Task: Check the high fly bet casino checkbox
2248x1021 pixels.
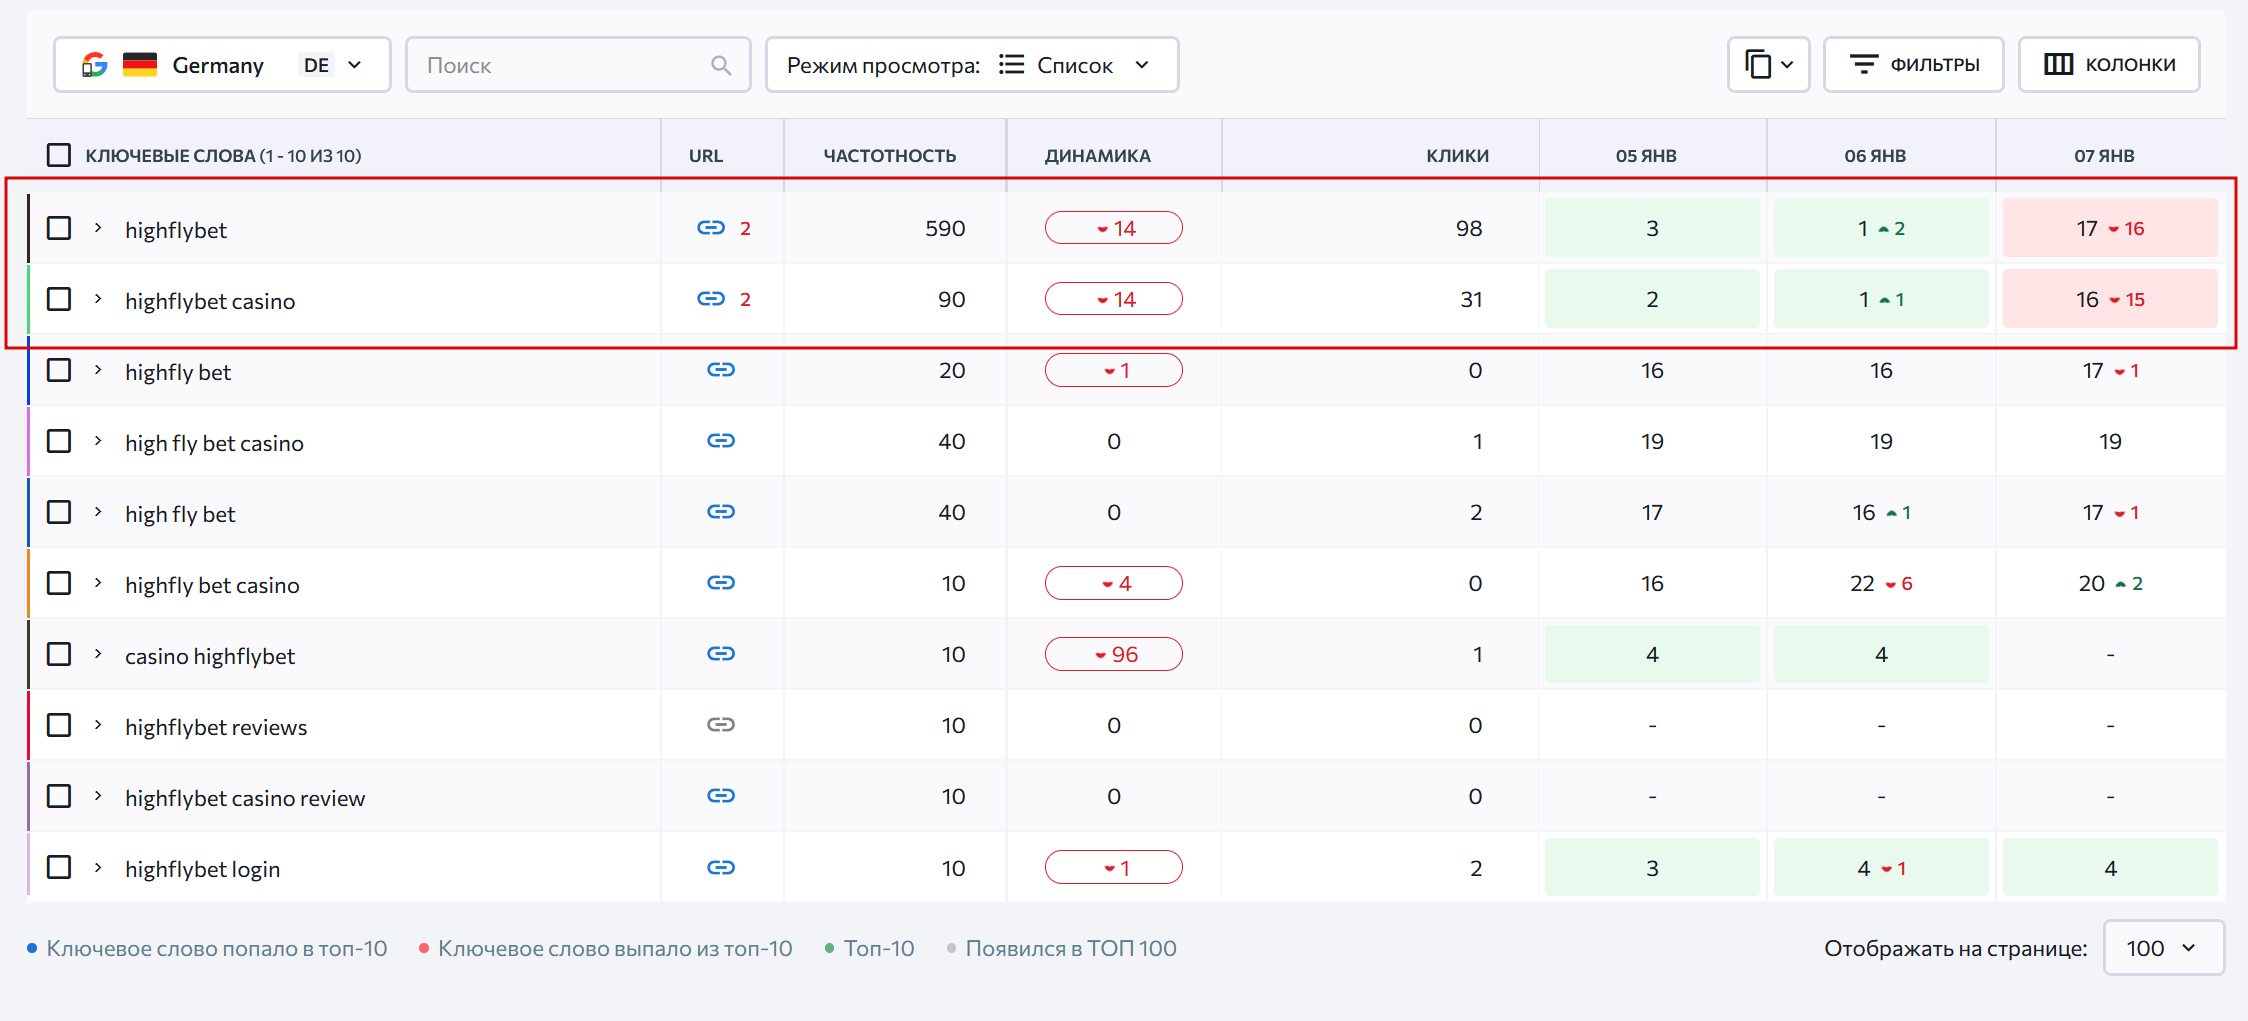Action: point(59,441)
